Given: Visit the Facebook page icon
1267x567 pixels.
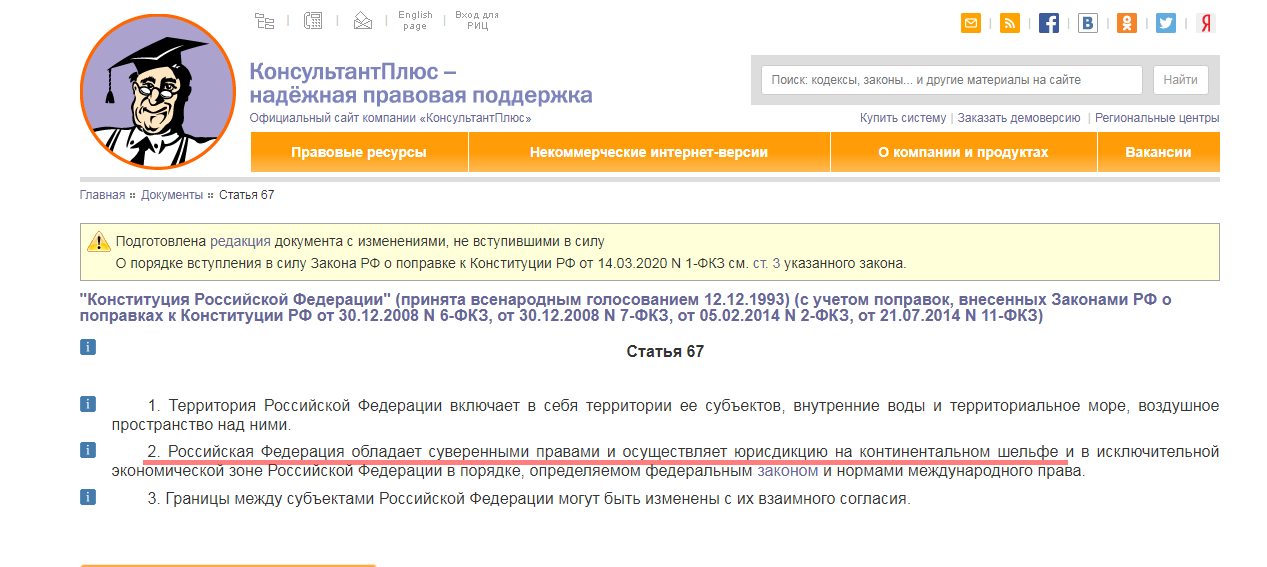Looking at the screenshot, I should click(x=1048, y=23).
